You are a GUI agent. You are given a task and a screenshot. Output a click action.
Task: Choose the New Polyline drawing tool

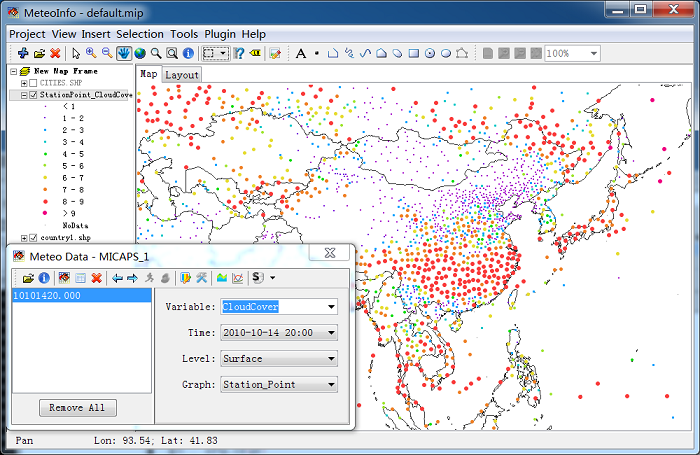pos(333,54)
